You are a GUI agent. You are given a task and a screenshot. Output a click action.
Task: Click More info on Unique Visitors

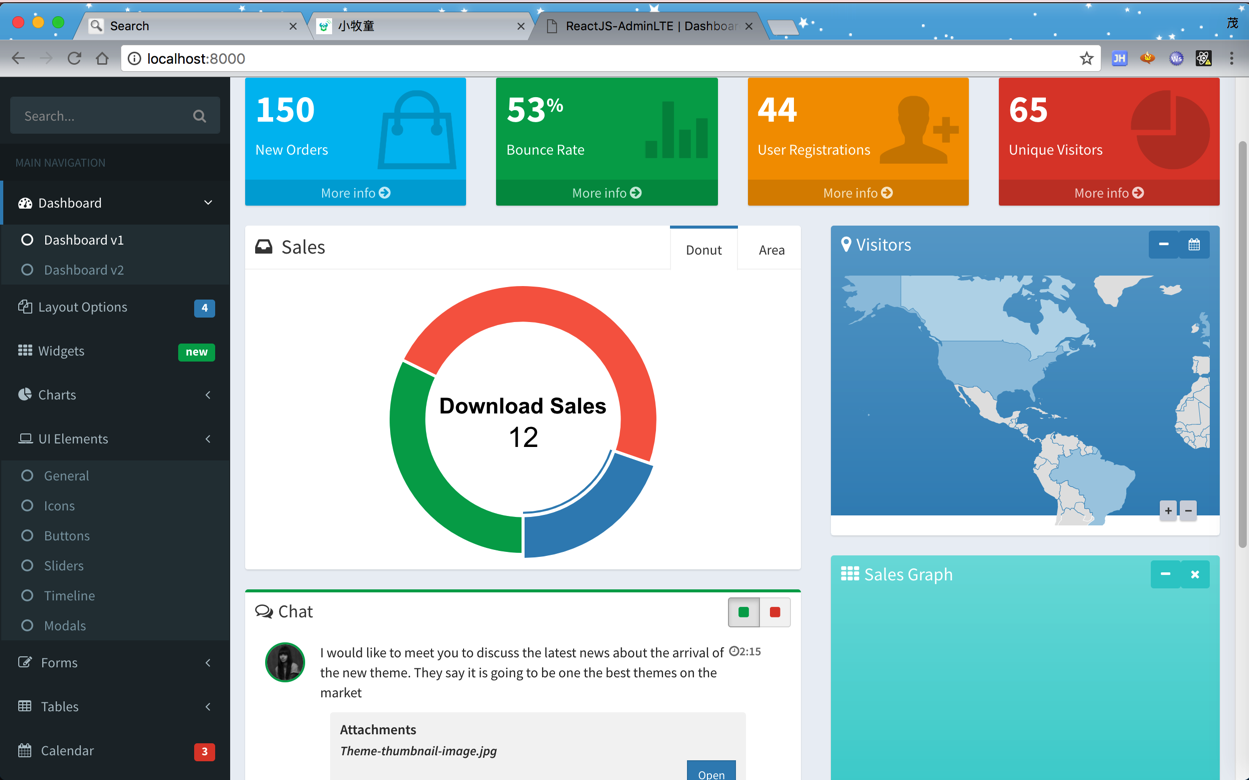1109,193
